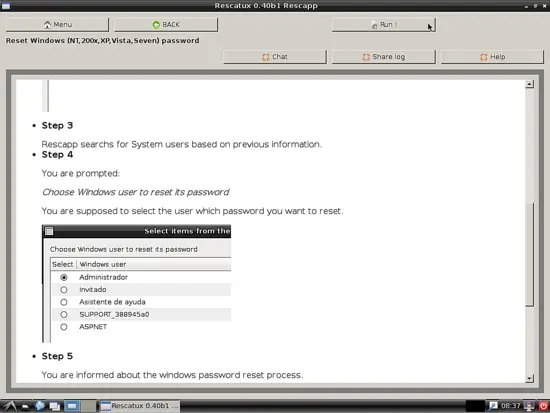This screenshot has width=550, height=413.
Task: Click the iconify all windows taskbar icon
Action: [54, 406]
